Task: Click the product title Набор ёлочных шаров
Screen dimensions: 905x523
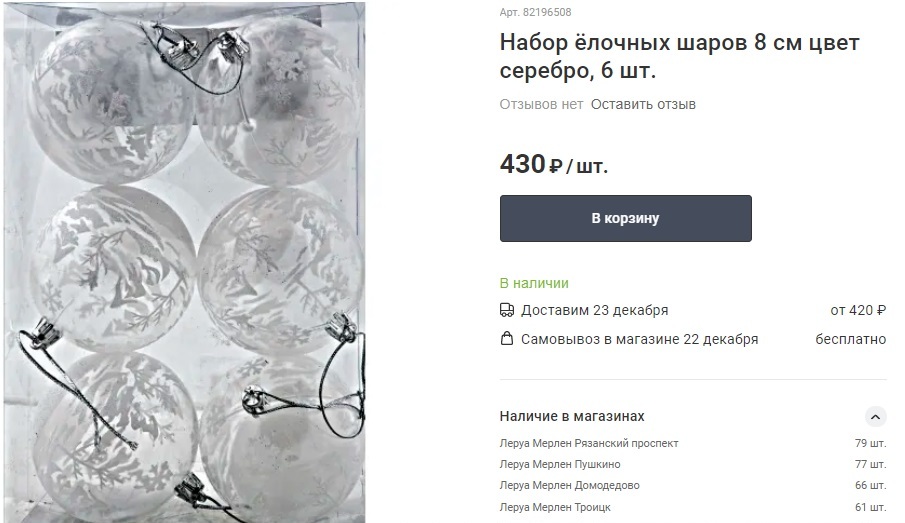Action: (x=679, y=56)
